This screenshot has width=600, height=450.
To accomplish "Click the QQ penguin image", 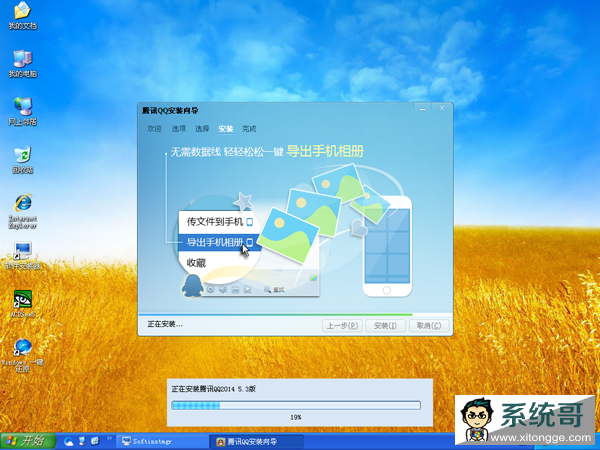I will click(x=192, y=286).
